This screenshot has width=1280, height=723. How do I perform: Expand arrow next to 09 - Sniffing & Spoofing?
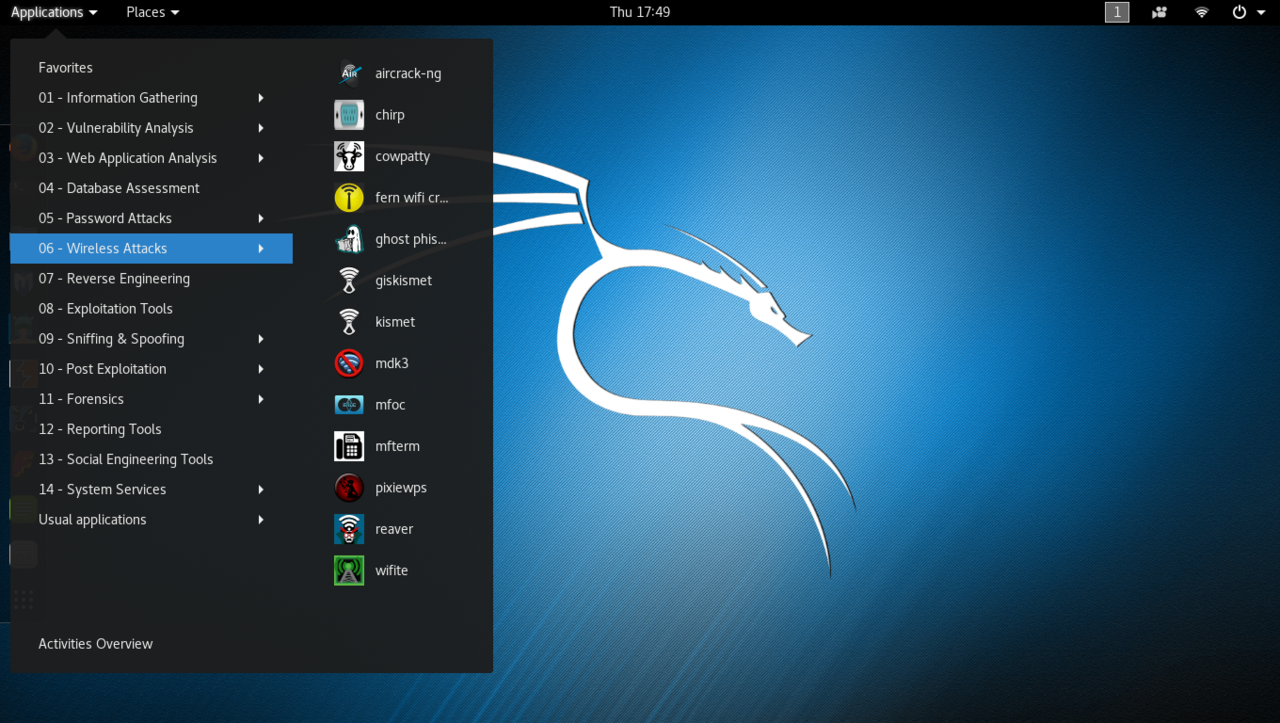pos(261,339)
